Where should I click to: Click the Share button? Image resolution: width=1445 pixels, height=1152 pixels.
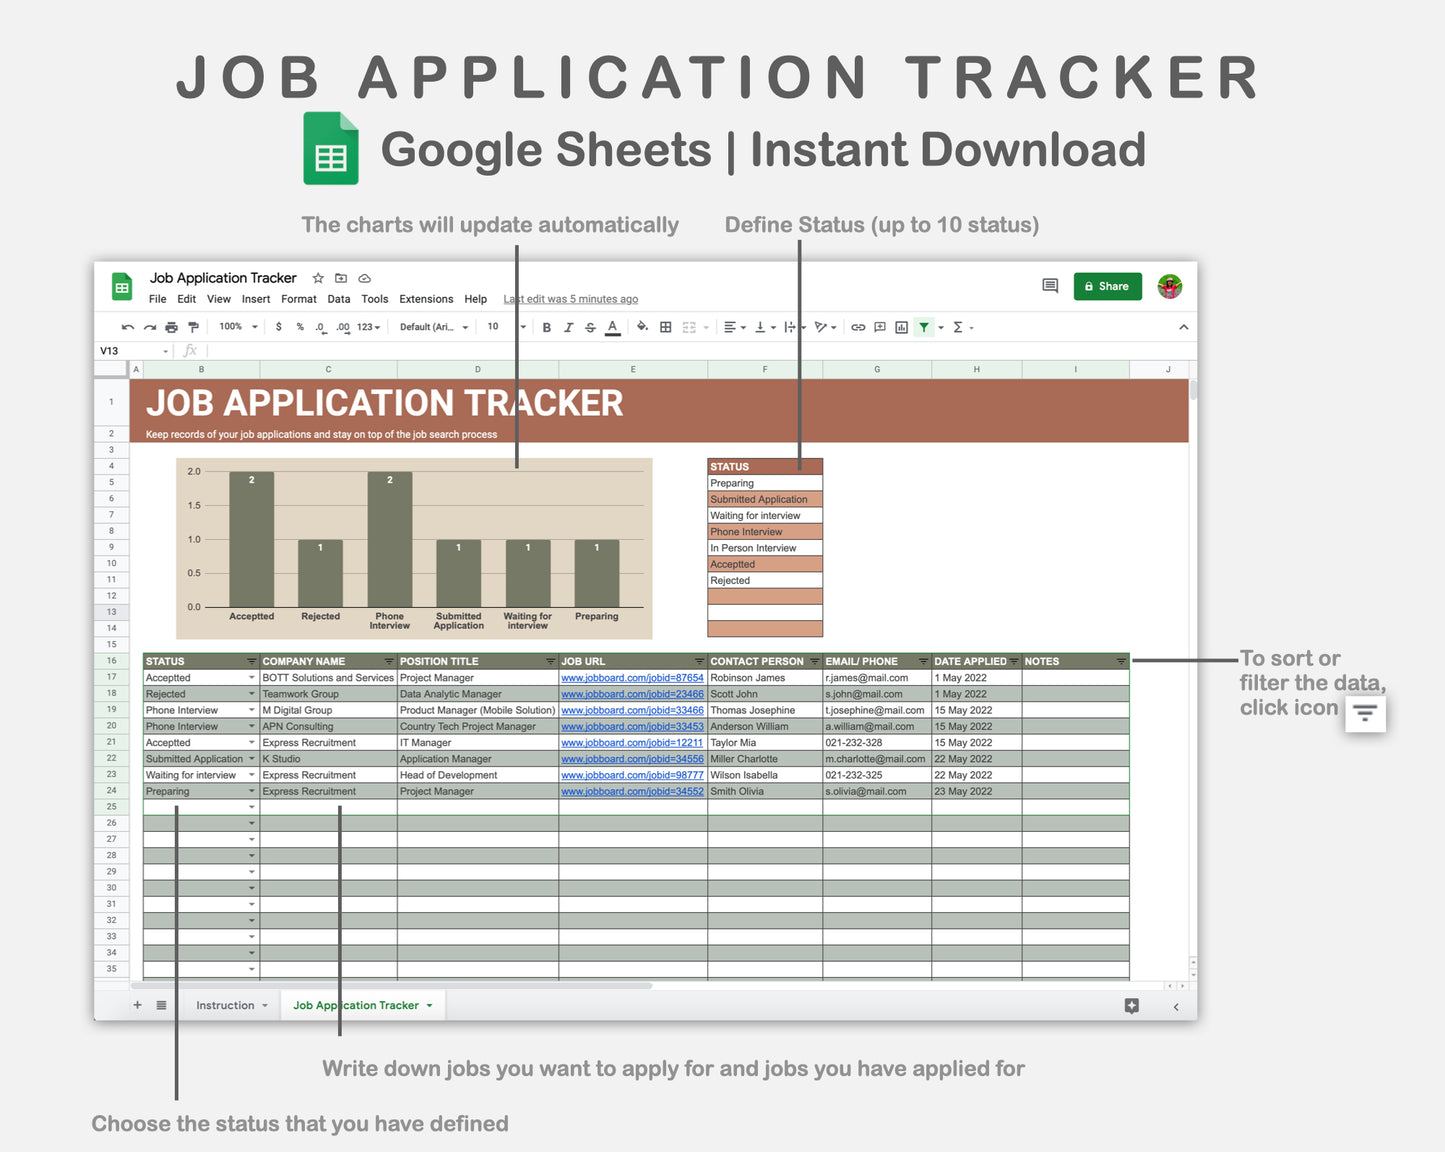click(x=1107, y=286)
